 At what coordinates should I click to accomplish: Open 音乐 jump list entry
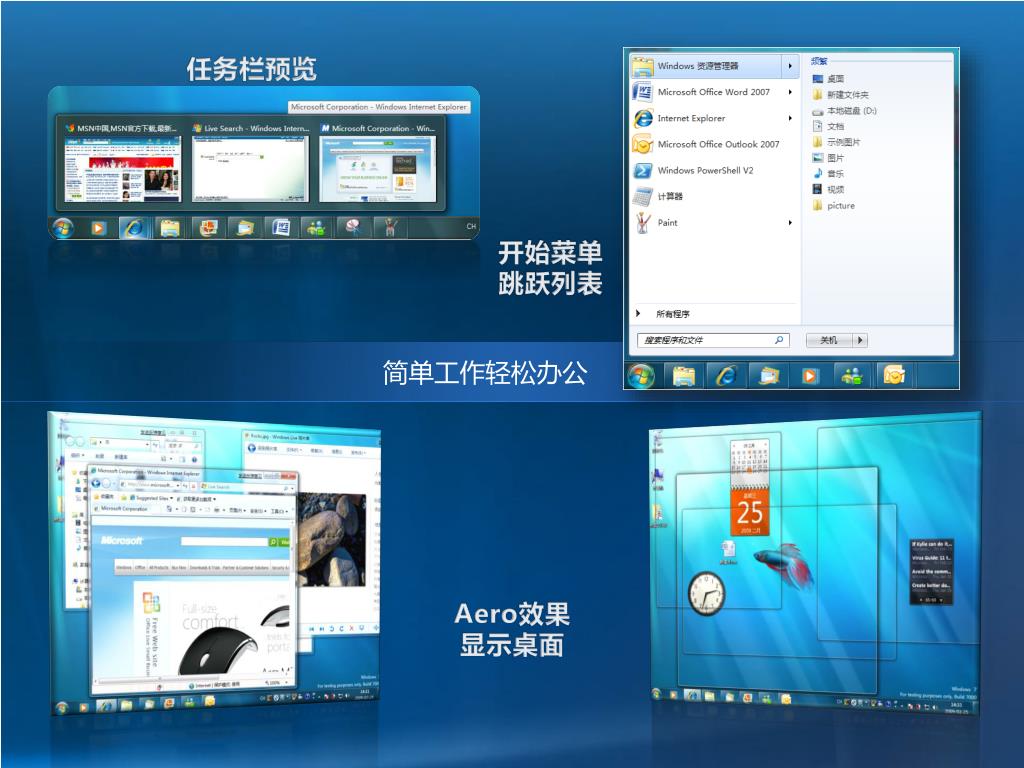[x=828, y=173]
